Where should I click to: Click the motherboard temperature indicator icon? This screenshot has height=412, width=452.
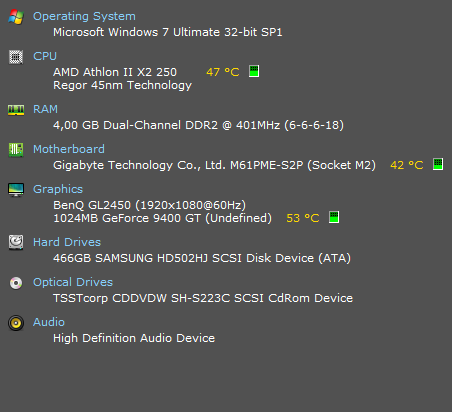[438, 164]
